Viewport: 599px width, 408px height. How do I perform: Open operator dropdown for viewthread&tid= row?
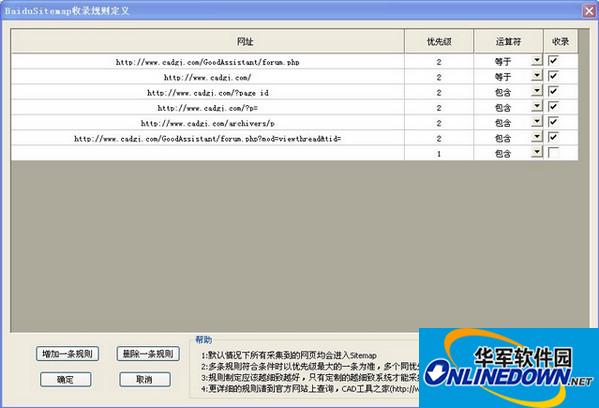[537, 137]
